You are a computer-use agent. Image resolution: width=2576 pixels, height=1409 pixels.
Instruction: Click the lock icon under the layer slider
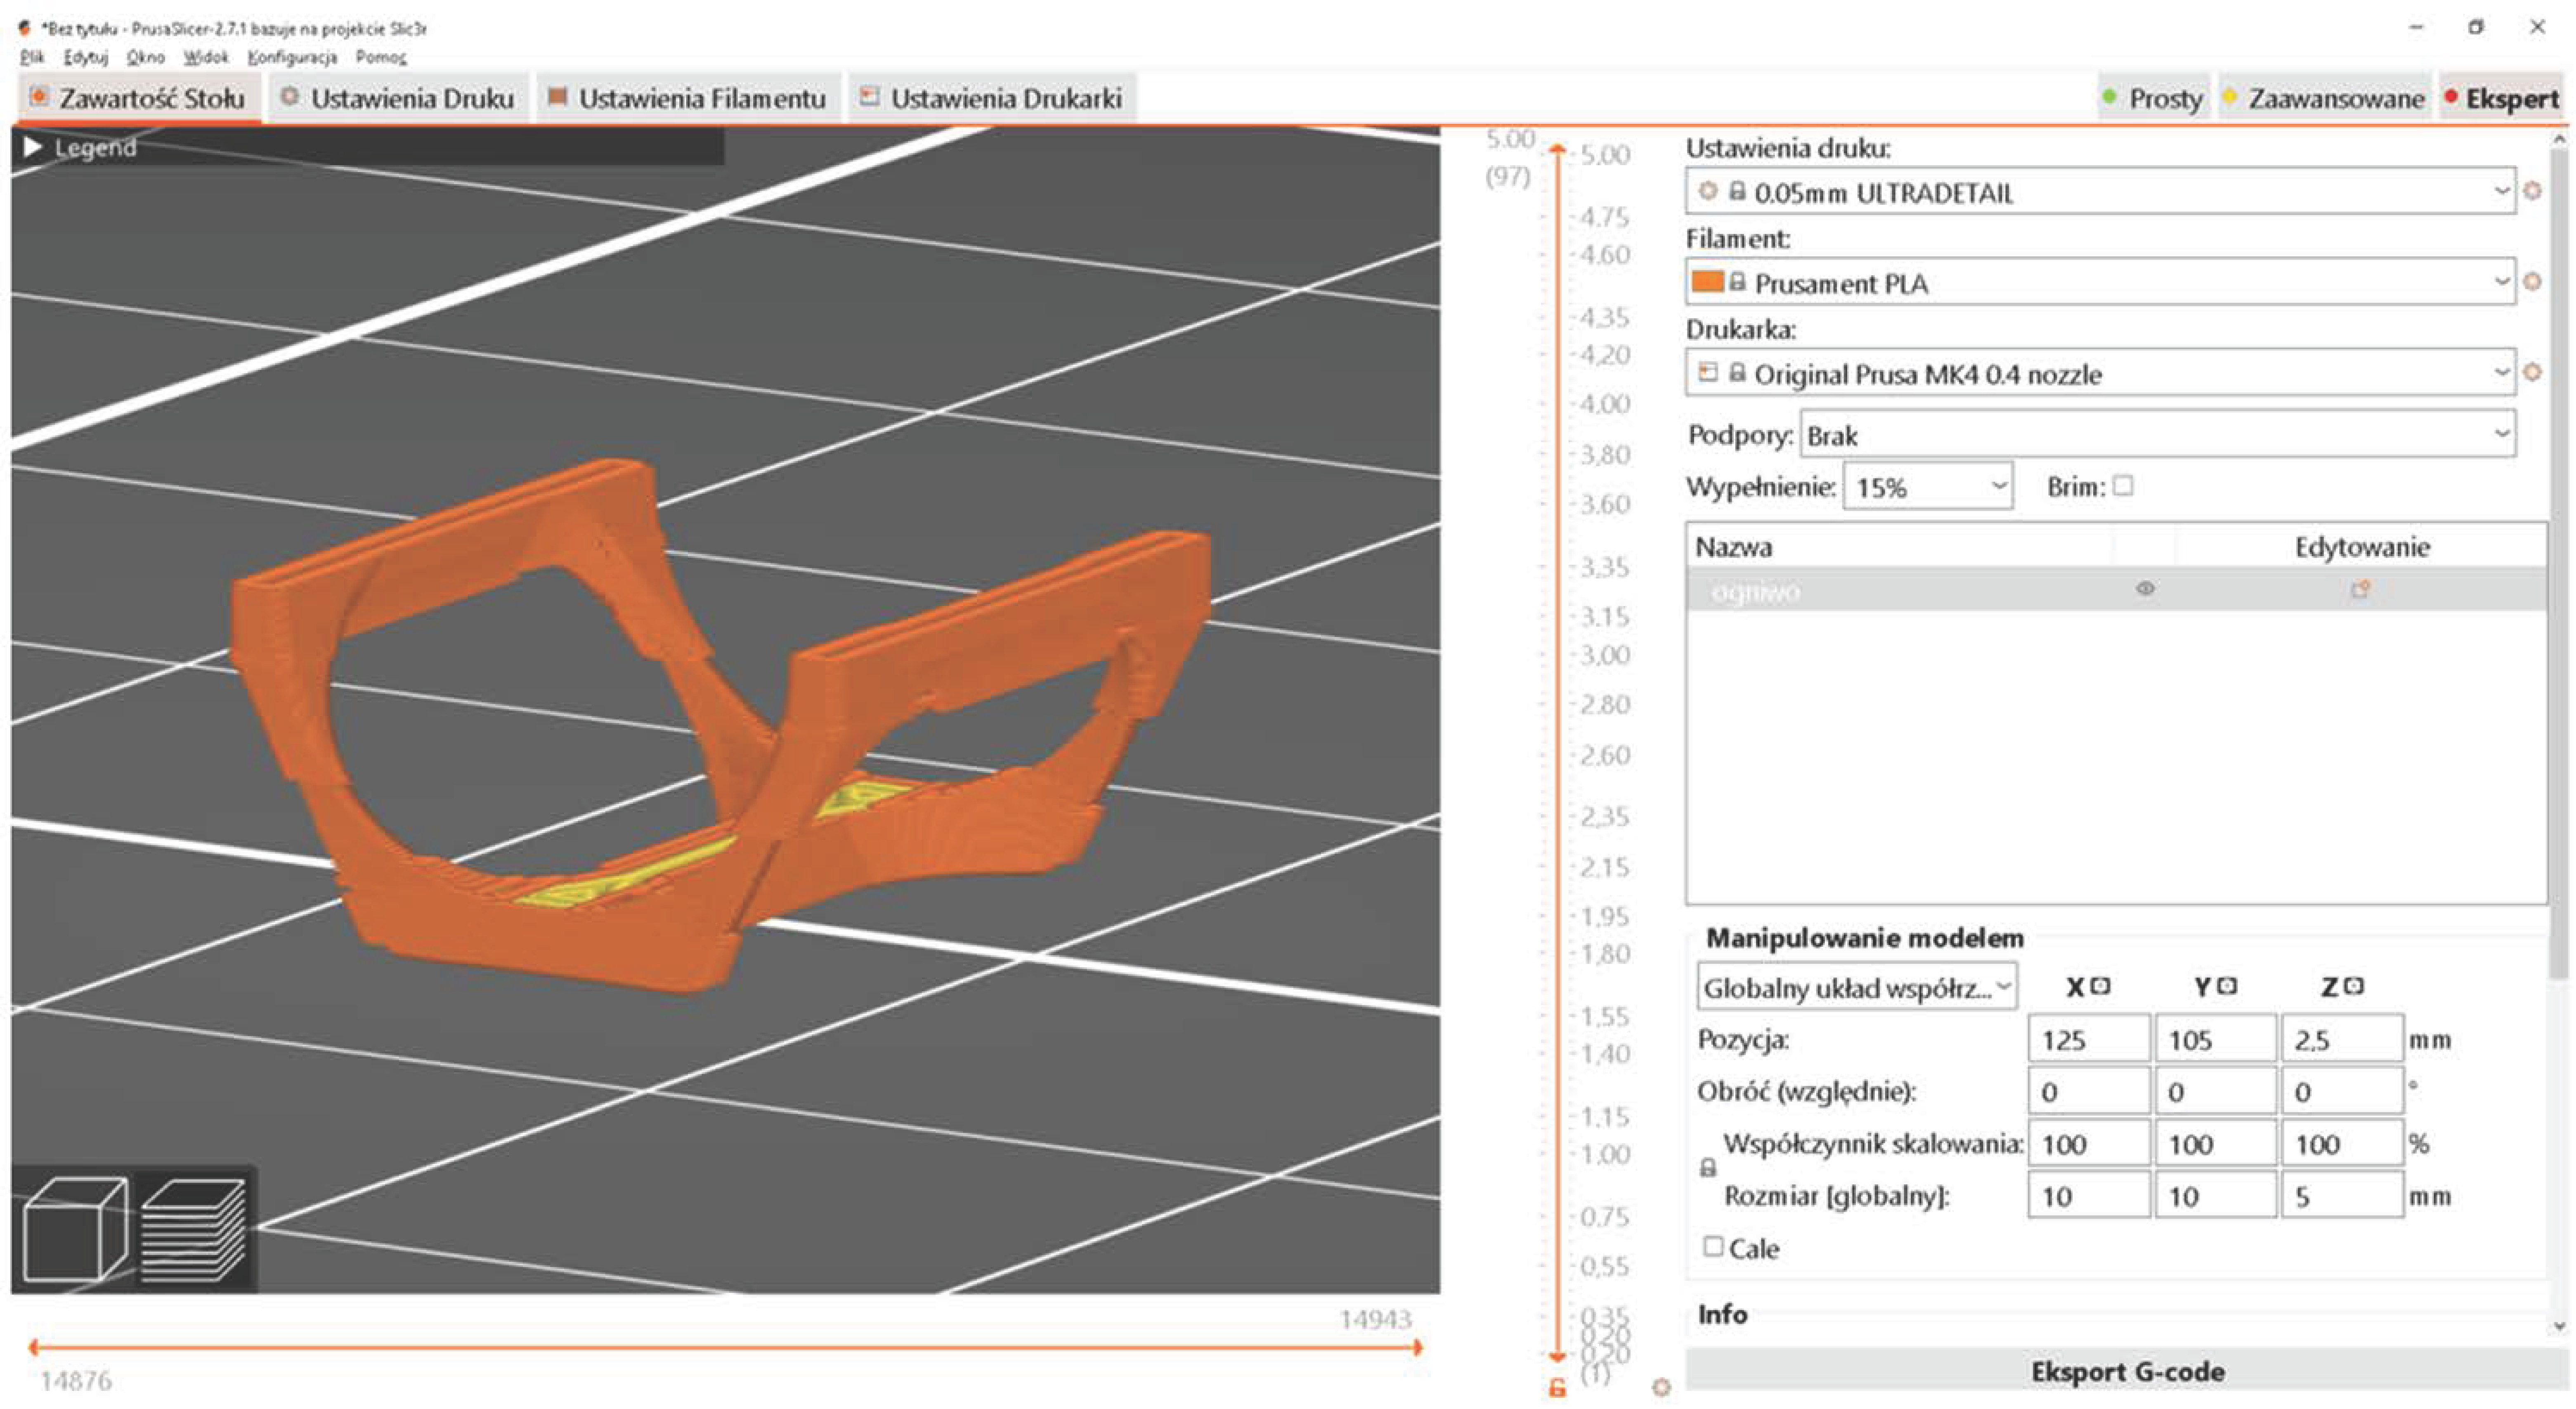point(1557,1388)
